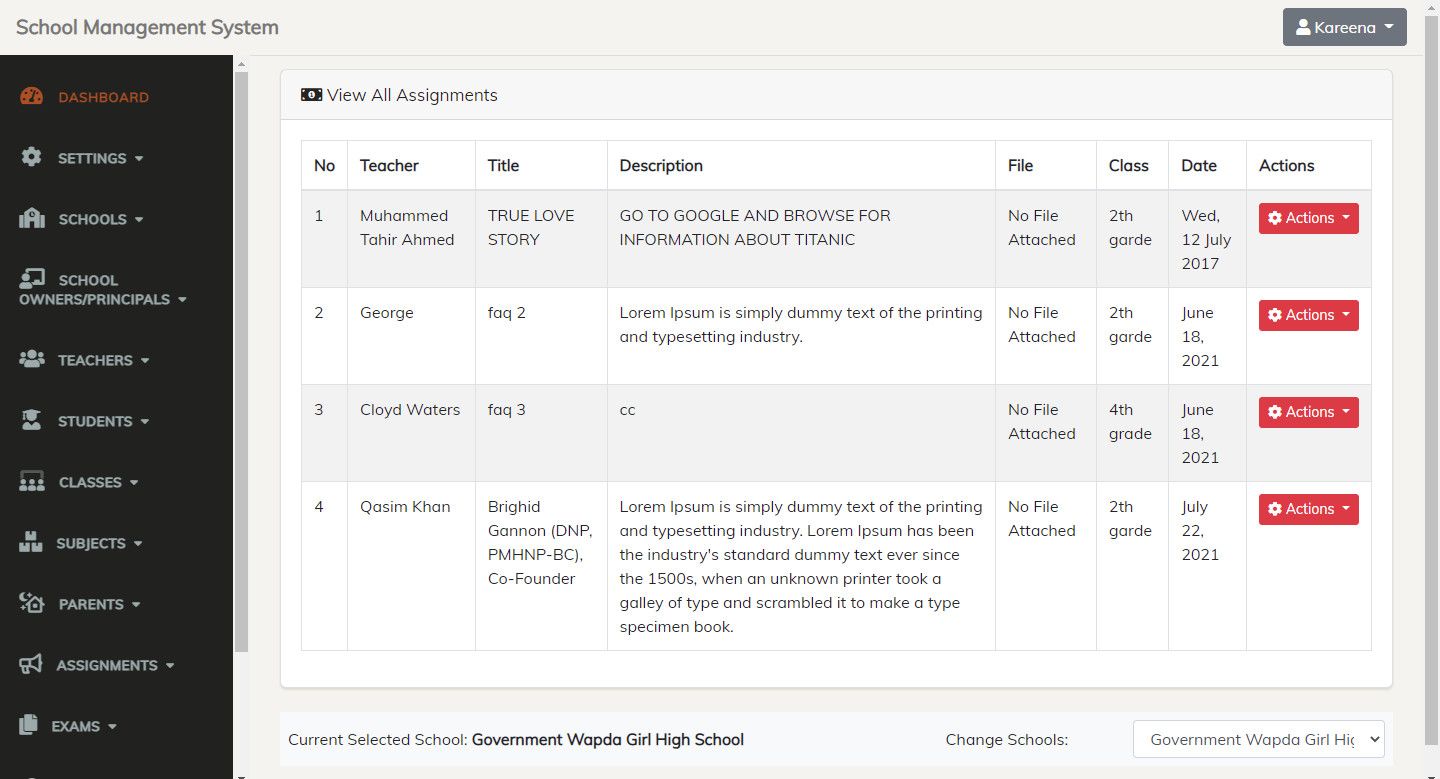Click the Assignments megaphone icon
The height and width of the screenshot is (779, 1440).
pos(31,664)
